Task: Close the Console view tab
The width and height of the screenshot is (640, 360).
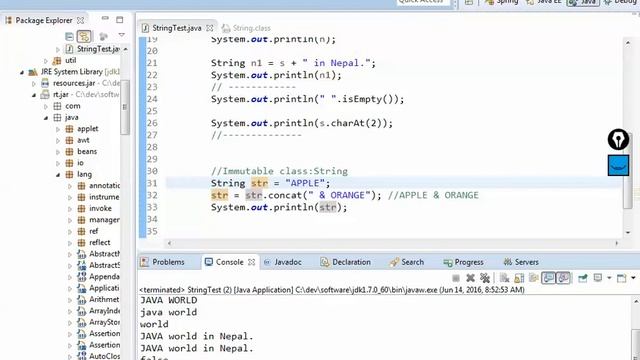Action: click(251, 262)
